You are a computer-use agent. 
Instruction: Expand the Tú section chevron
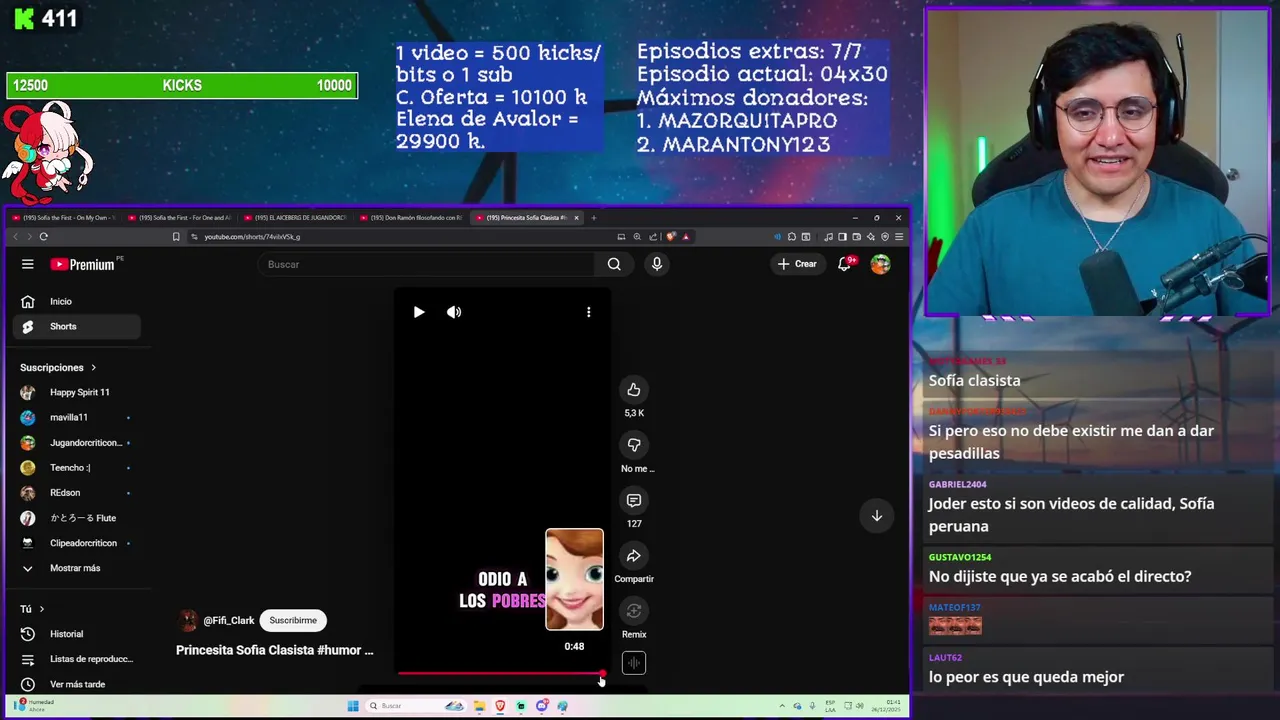tap(42, 609)
